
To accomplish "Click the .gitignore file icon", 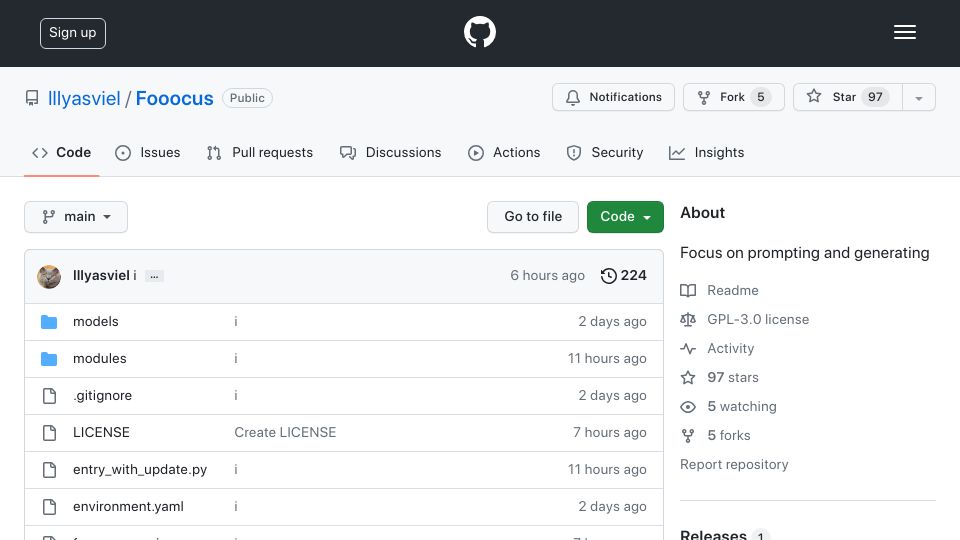I will coord(50,396).
